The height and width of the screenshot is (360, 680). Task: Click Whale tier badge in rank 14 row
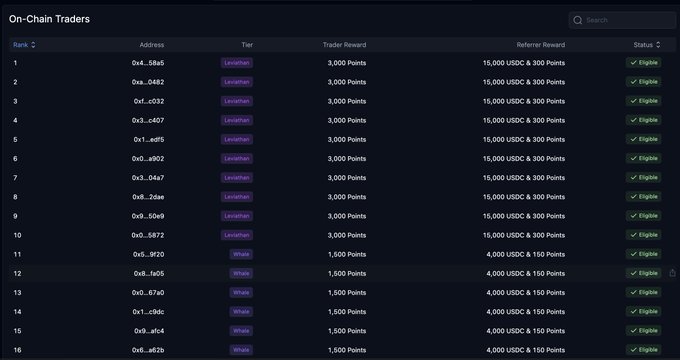[x=241, y=311]
